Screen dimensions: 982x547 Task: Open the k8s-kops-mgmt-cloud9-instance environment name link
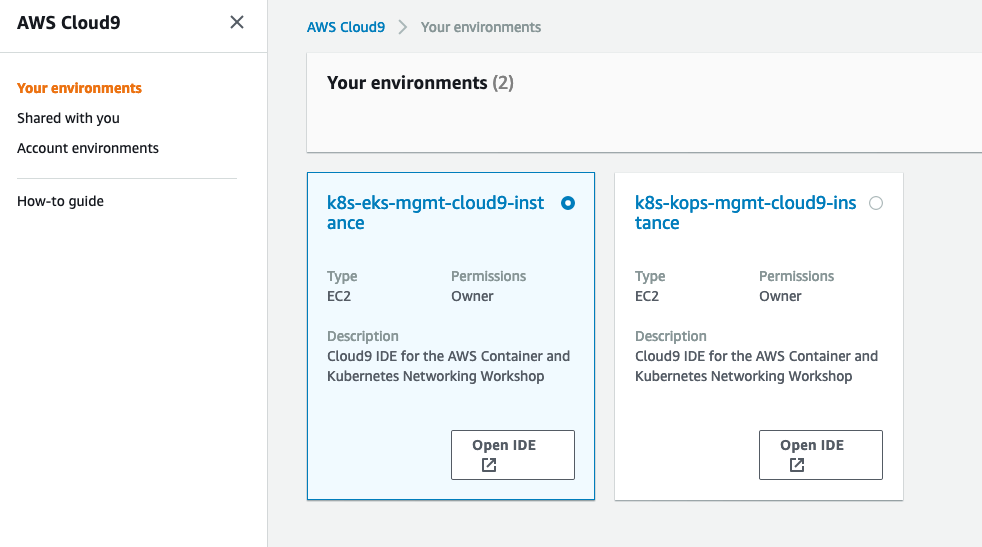[745, 213]
